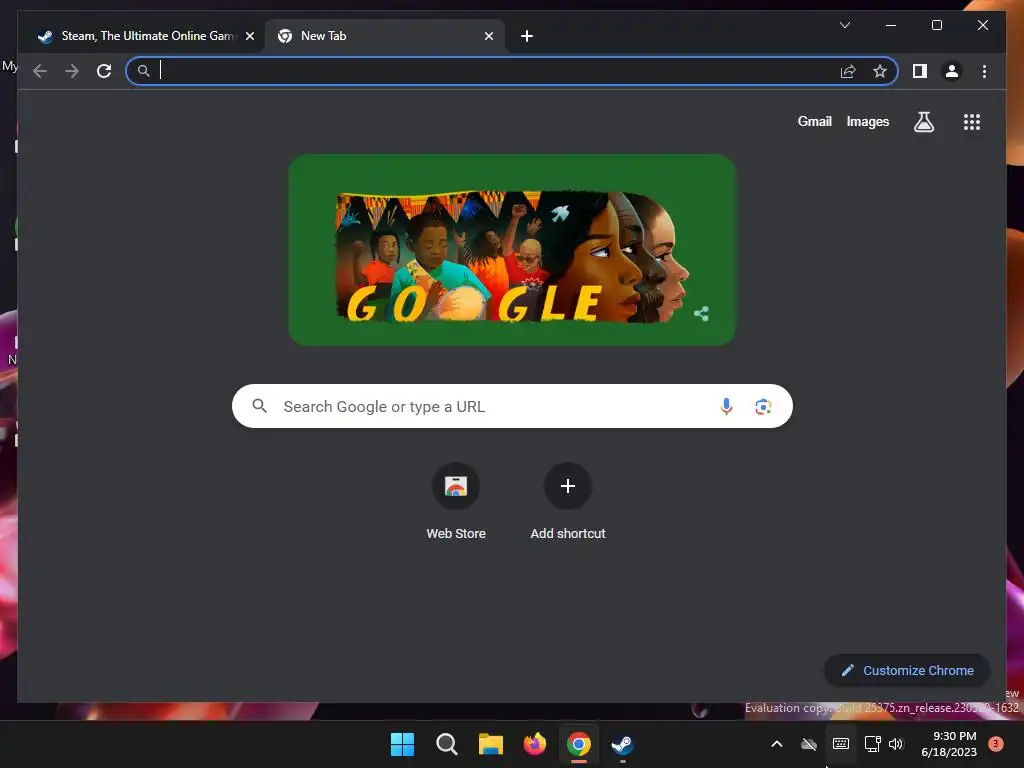Open the Web Store shortcut
Image resolution: width=1024 pixels, height=768 pixels.
point(456,501)
